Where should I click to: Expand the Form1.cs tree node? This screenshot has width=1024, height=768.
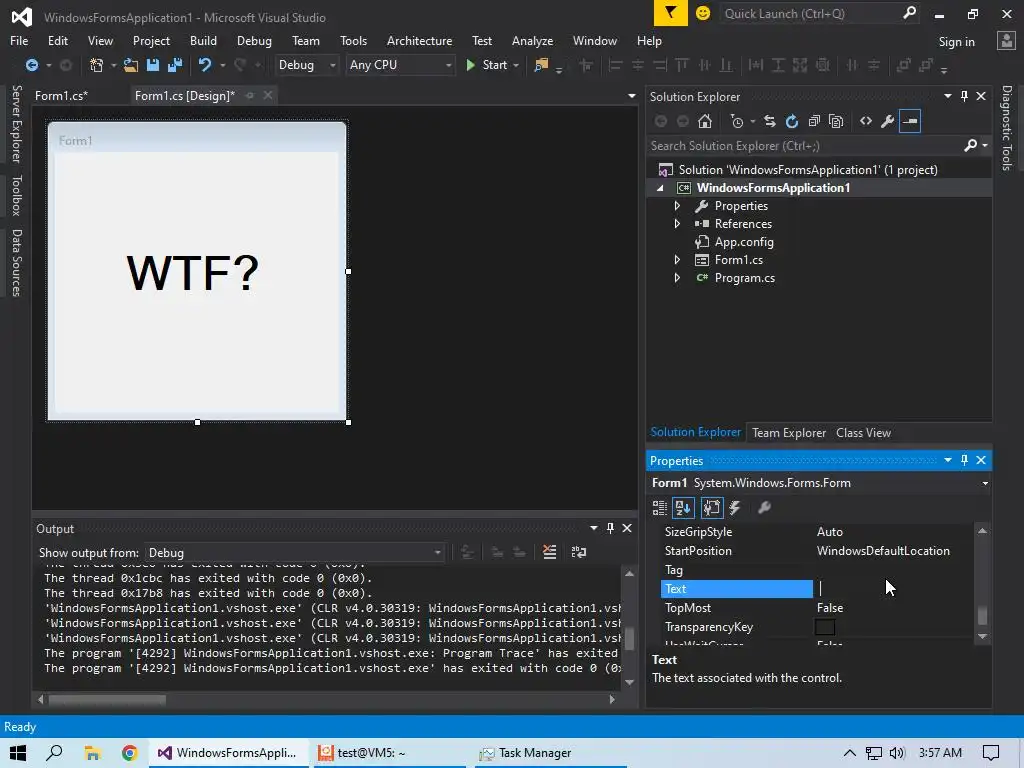pyautogui.click(x=677, y=260)
